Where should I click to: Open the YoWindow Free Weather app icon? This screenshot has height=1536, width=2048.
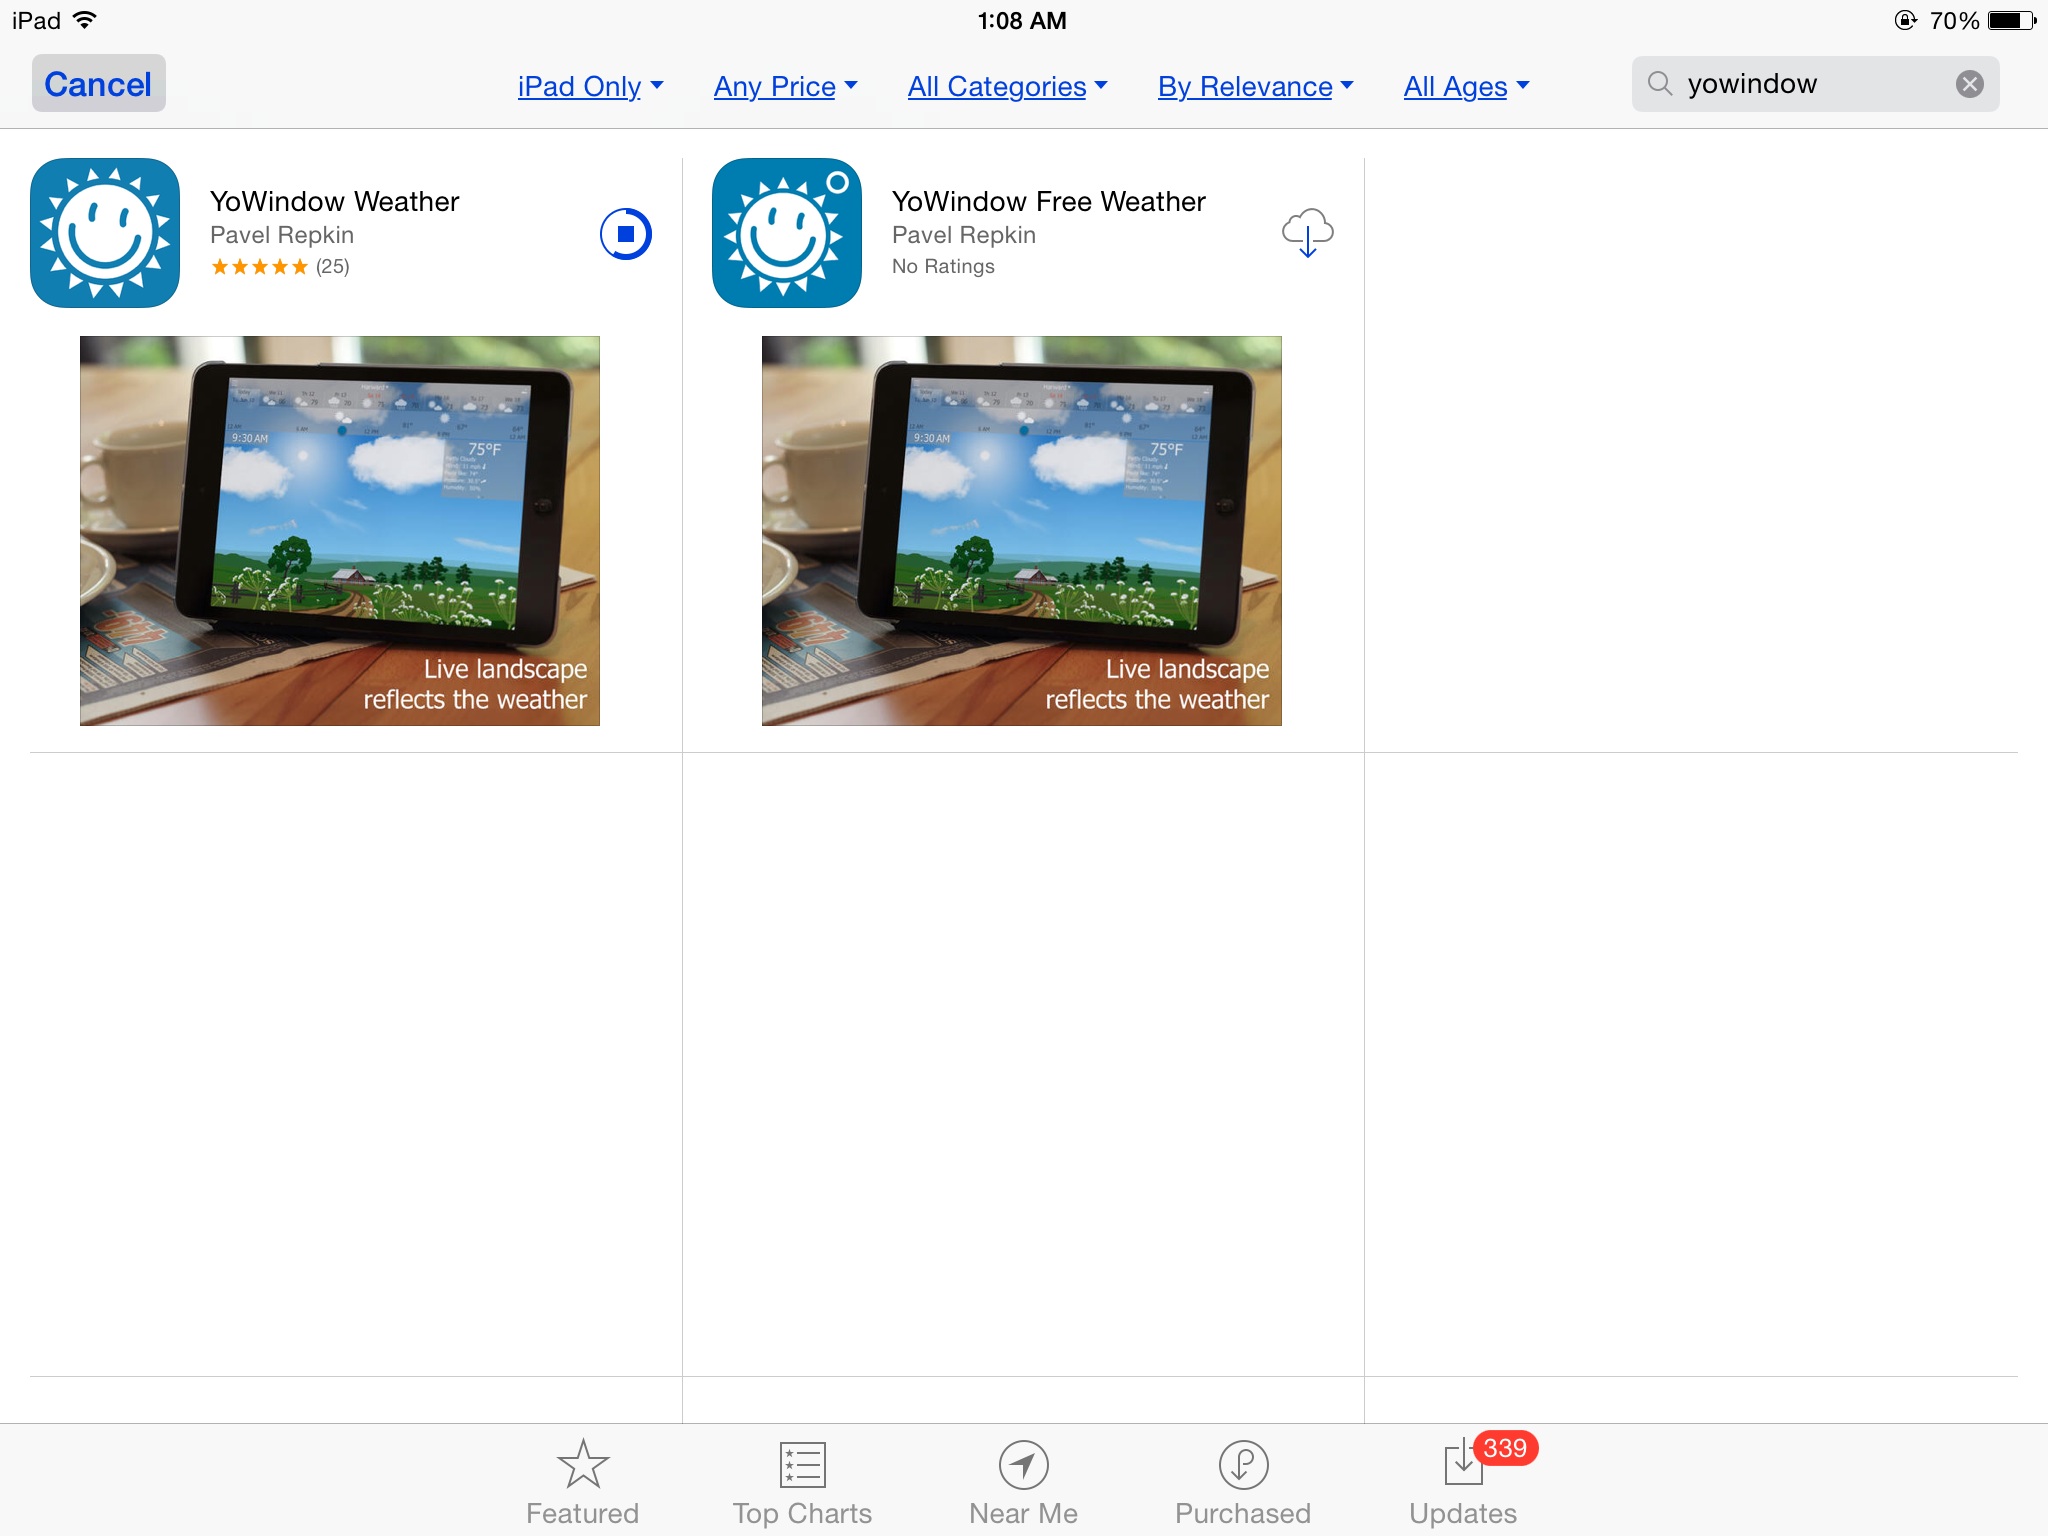[787, 233]
